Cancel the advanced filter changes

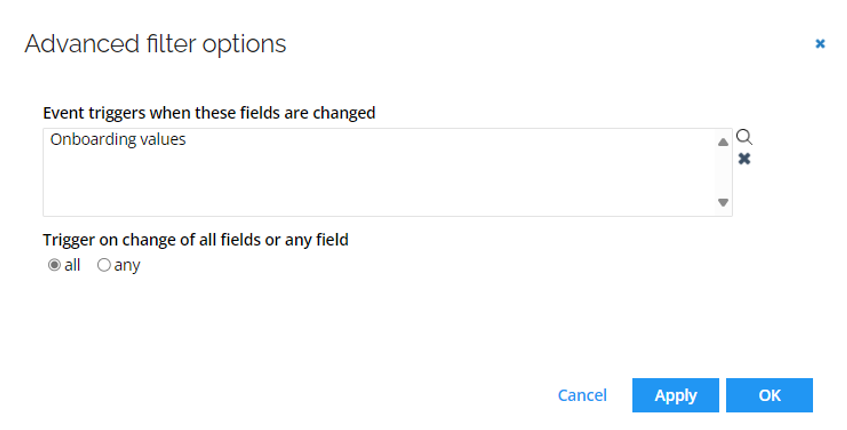582,395
